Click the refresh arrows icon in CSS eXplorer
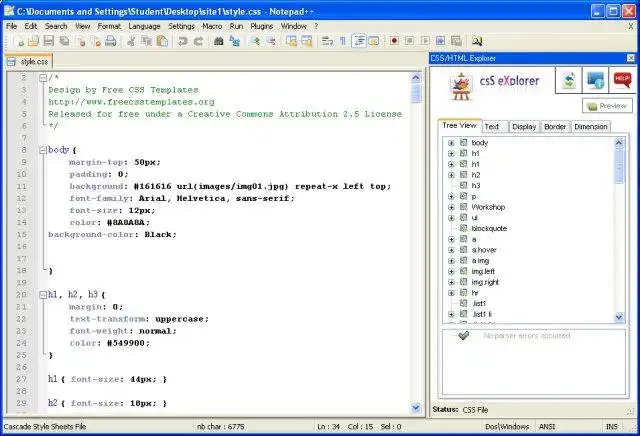Image resolution: width=640 pixels, height=436 pixels. [569, 80]
